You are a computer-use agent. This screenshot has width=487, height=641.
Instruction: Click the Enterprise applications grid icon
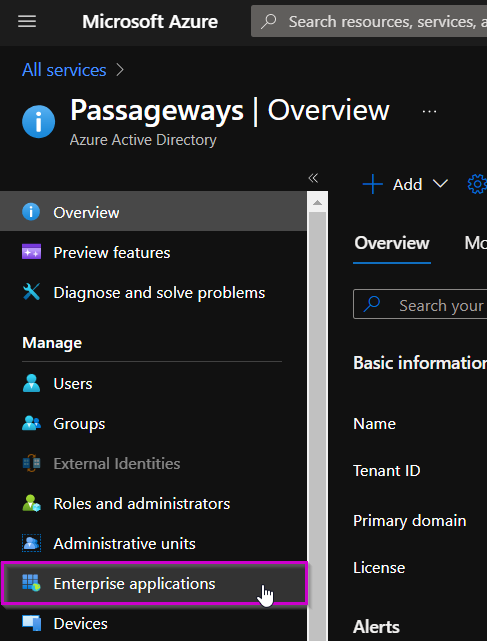[31, 583]
